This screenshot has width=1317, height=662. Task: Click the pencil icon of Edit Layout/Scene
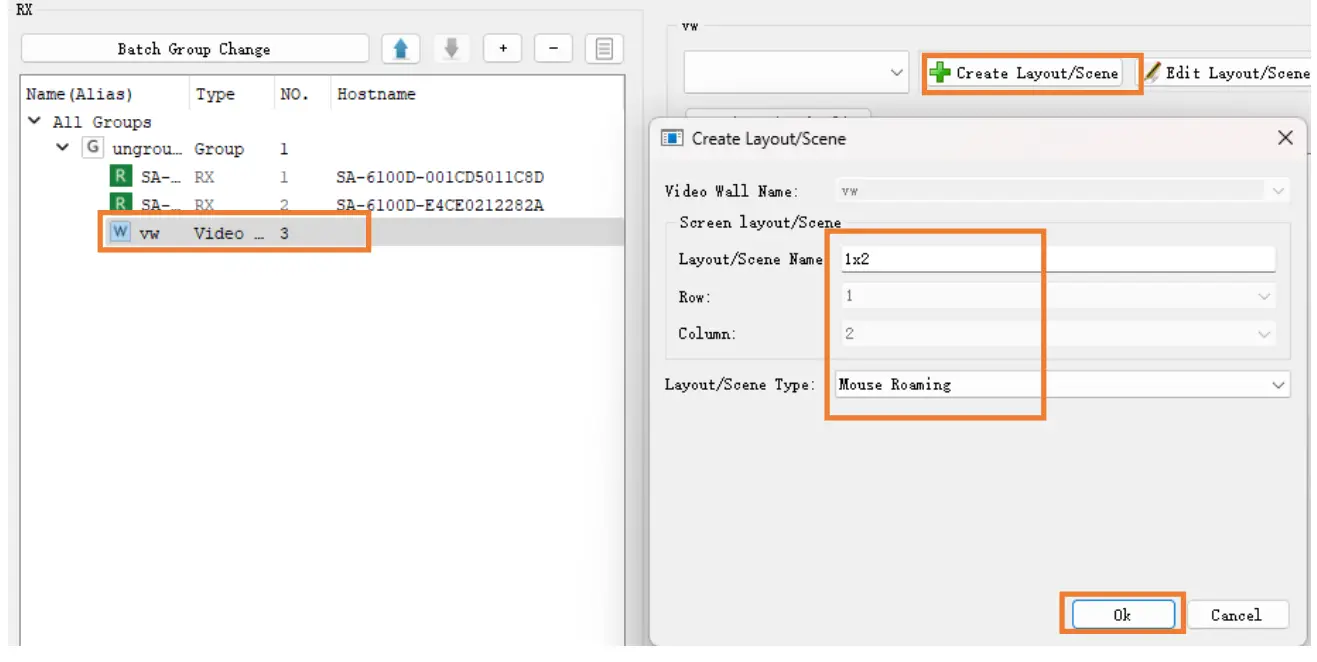click(1153, 72)
